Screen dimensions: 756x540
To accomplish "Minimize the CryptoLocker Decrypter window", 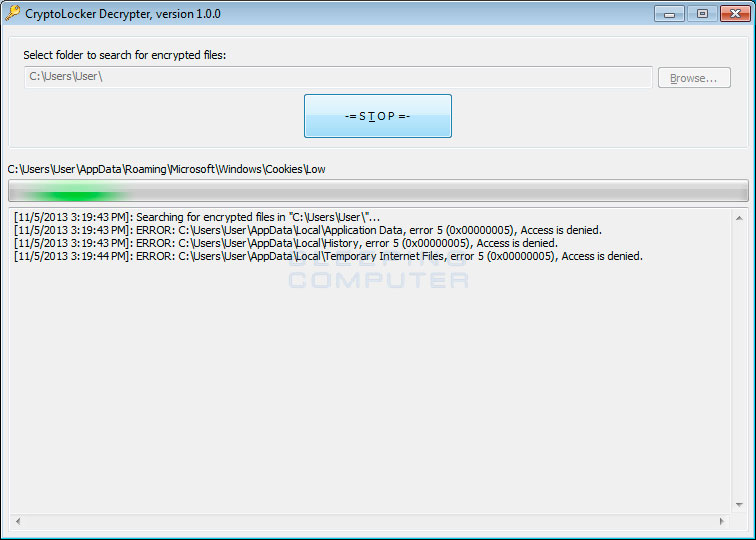I will [669, 14].
